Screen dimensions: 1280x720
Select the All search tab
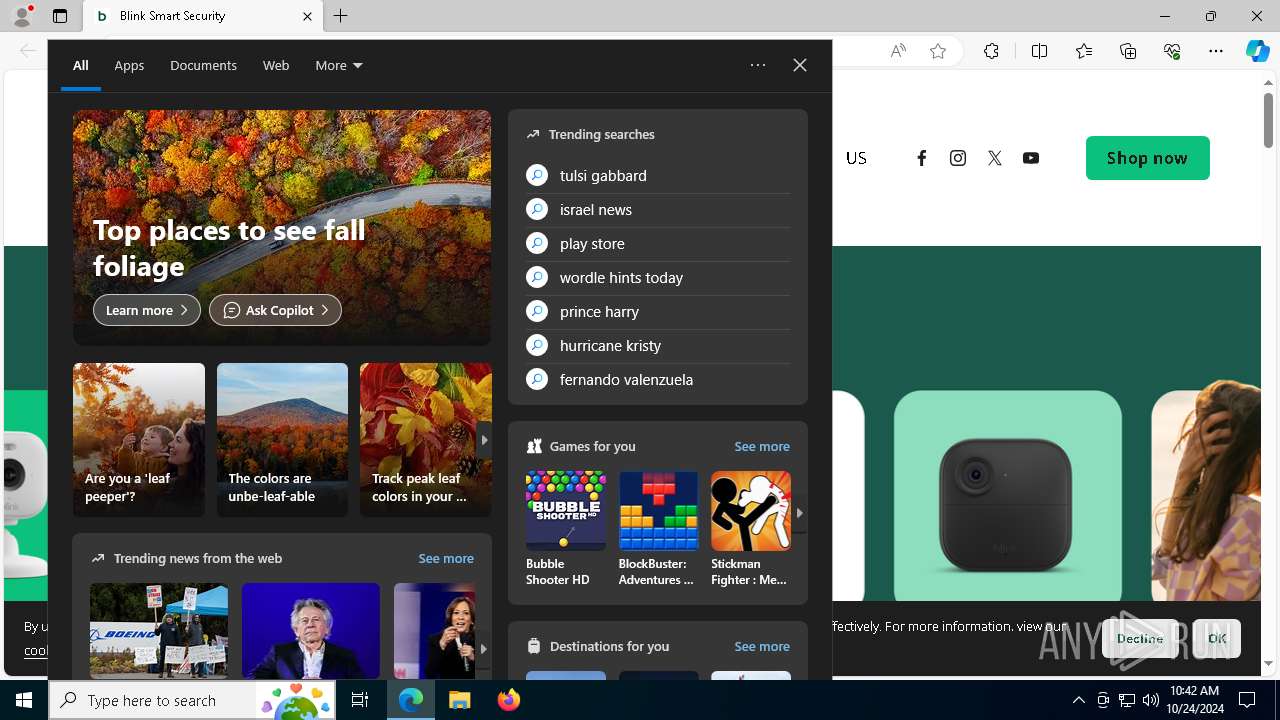click(81, 65)
